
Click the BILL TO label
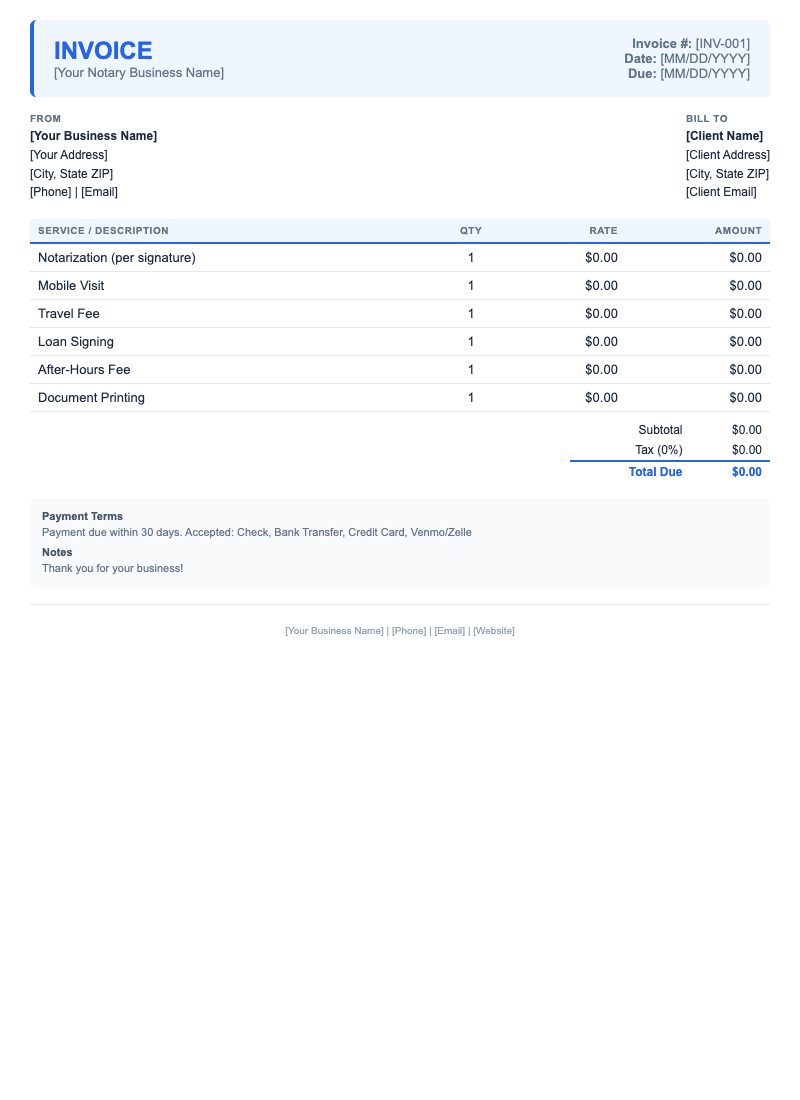point(707,119)
